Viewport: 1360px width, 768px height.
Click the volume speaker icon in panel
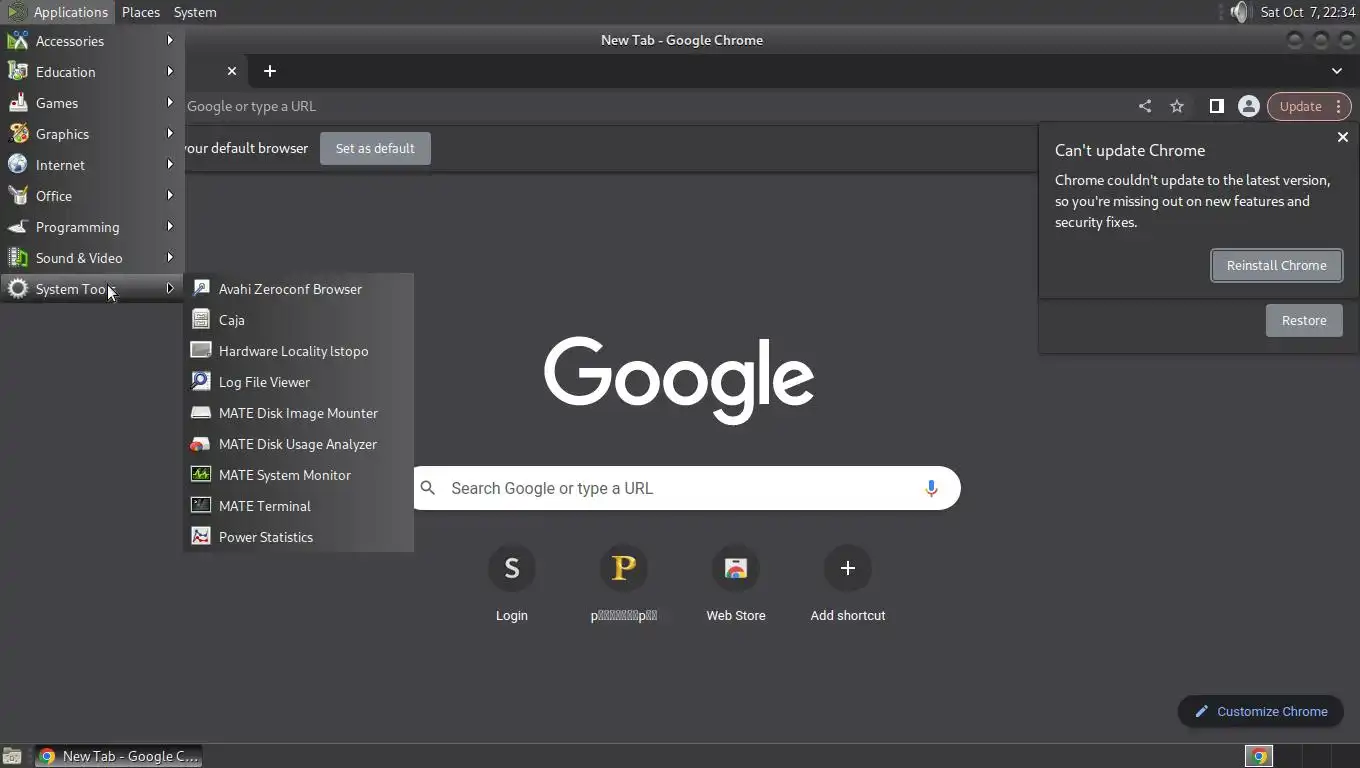pyautogui.click(x=1239, y=12)
